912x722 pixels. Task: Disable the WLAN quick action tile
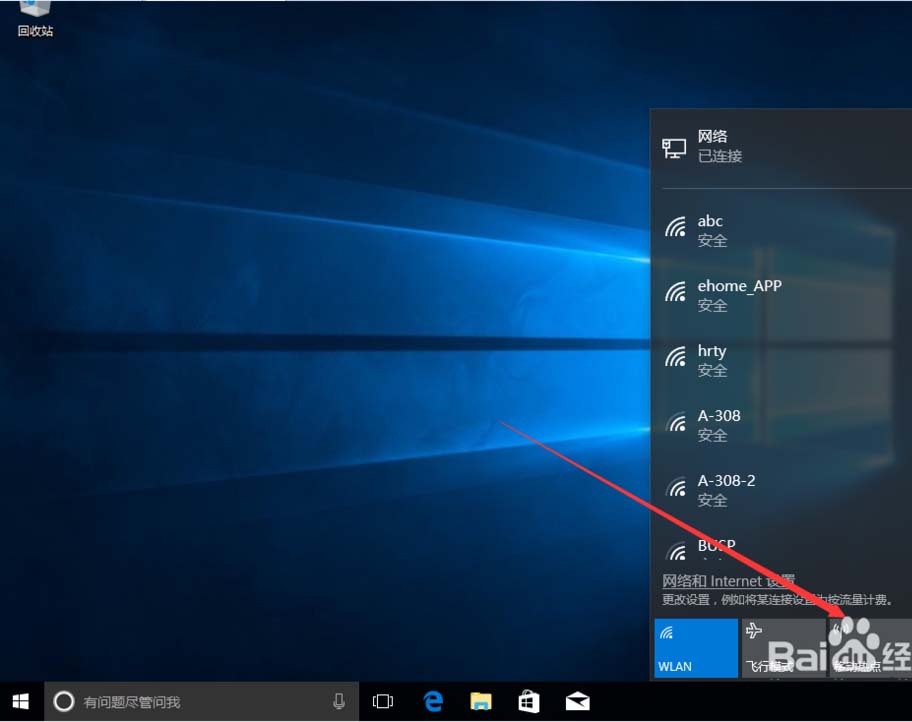tap(694, 646)
